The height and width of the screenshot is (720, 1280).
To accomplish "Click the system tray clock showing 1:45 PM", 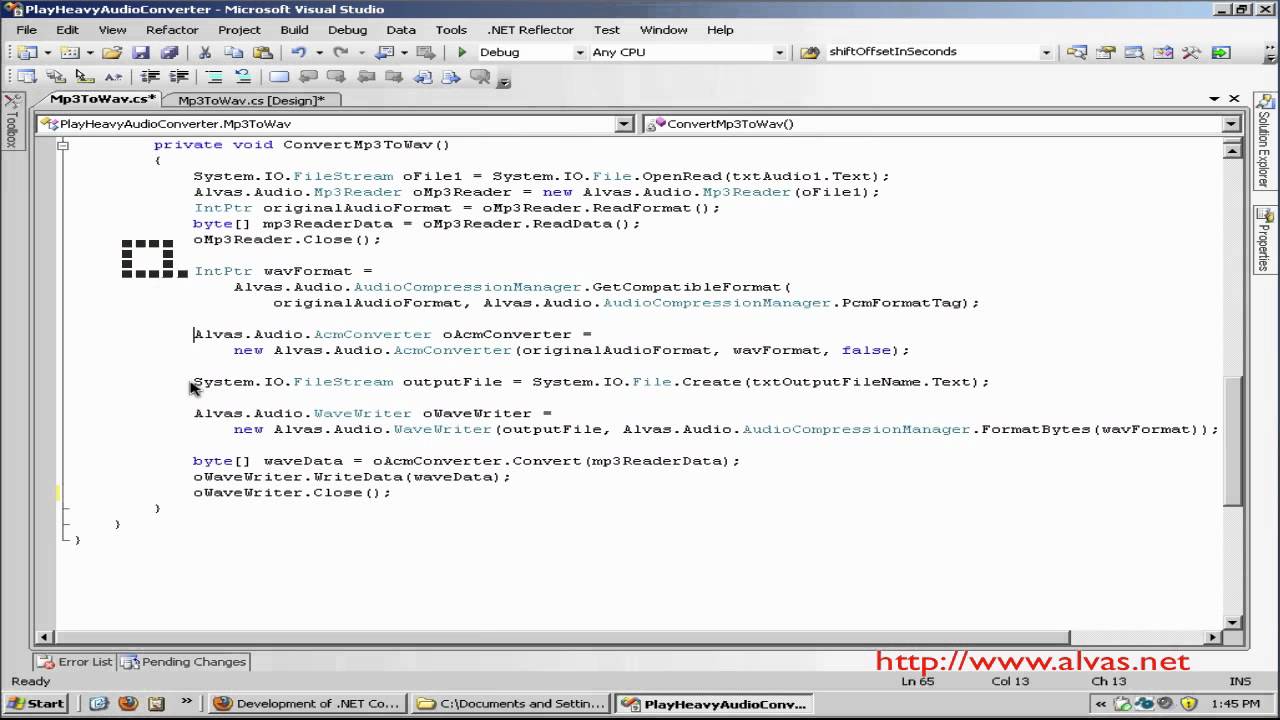I will point(1235,703).
